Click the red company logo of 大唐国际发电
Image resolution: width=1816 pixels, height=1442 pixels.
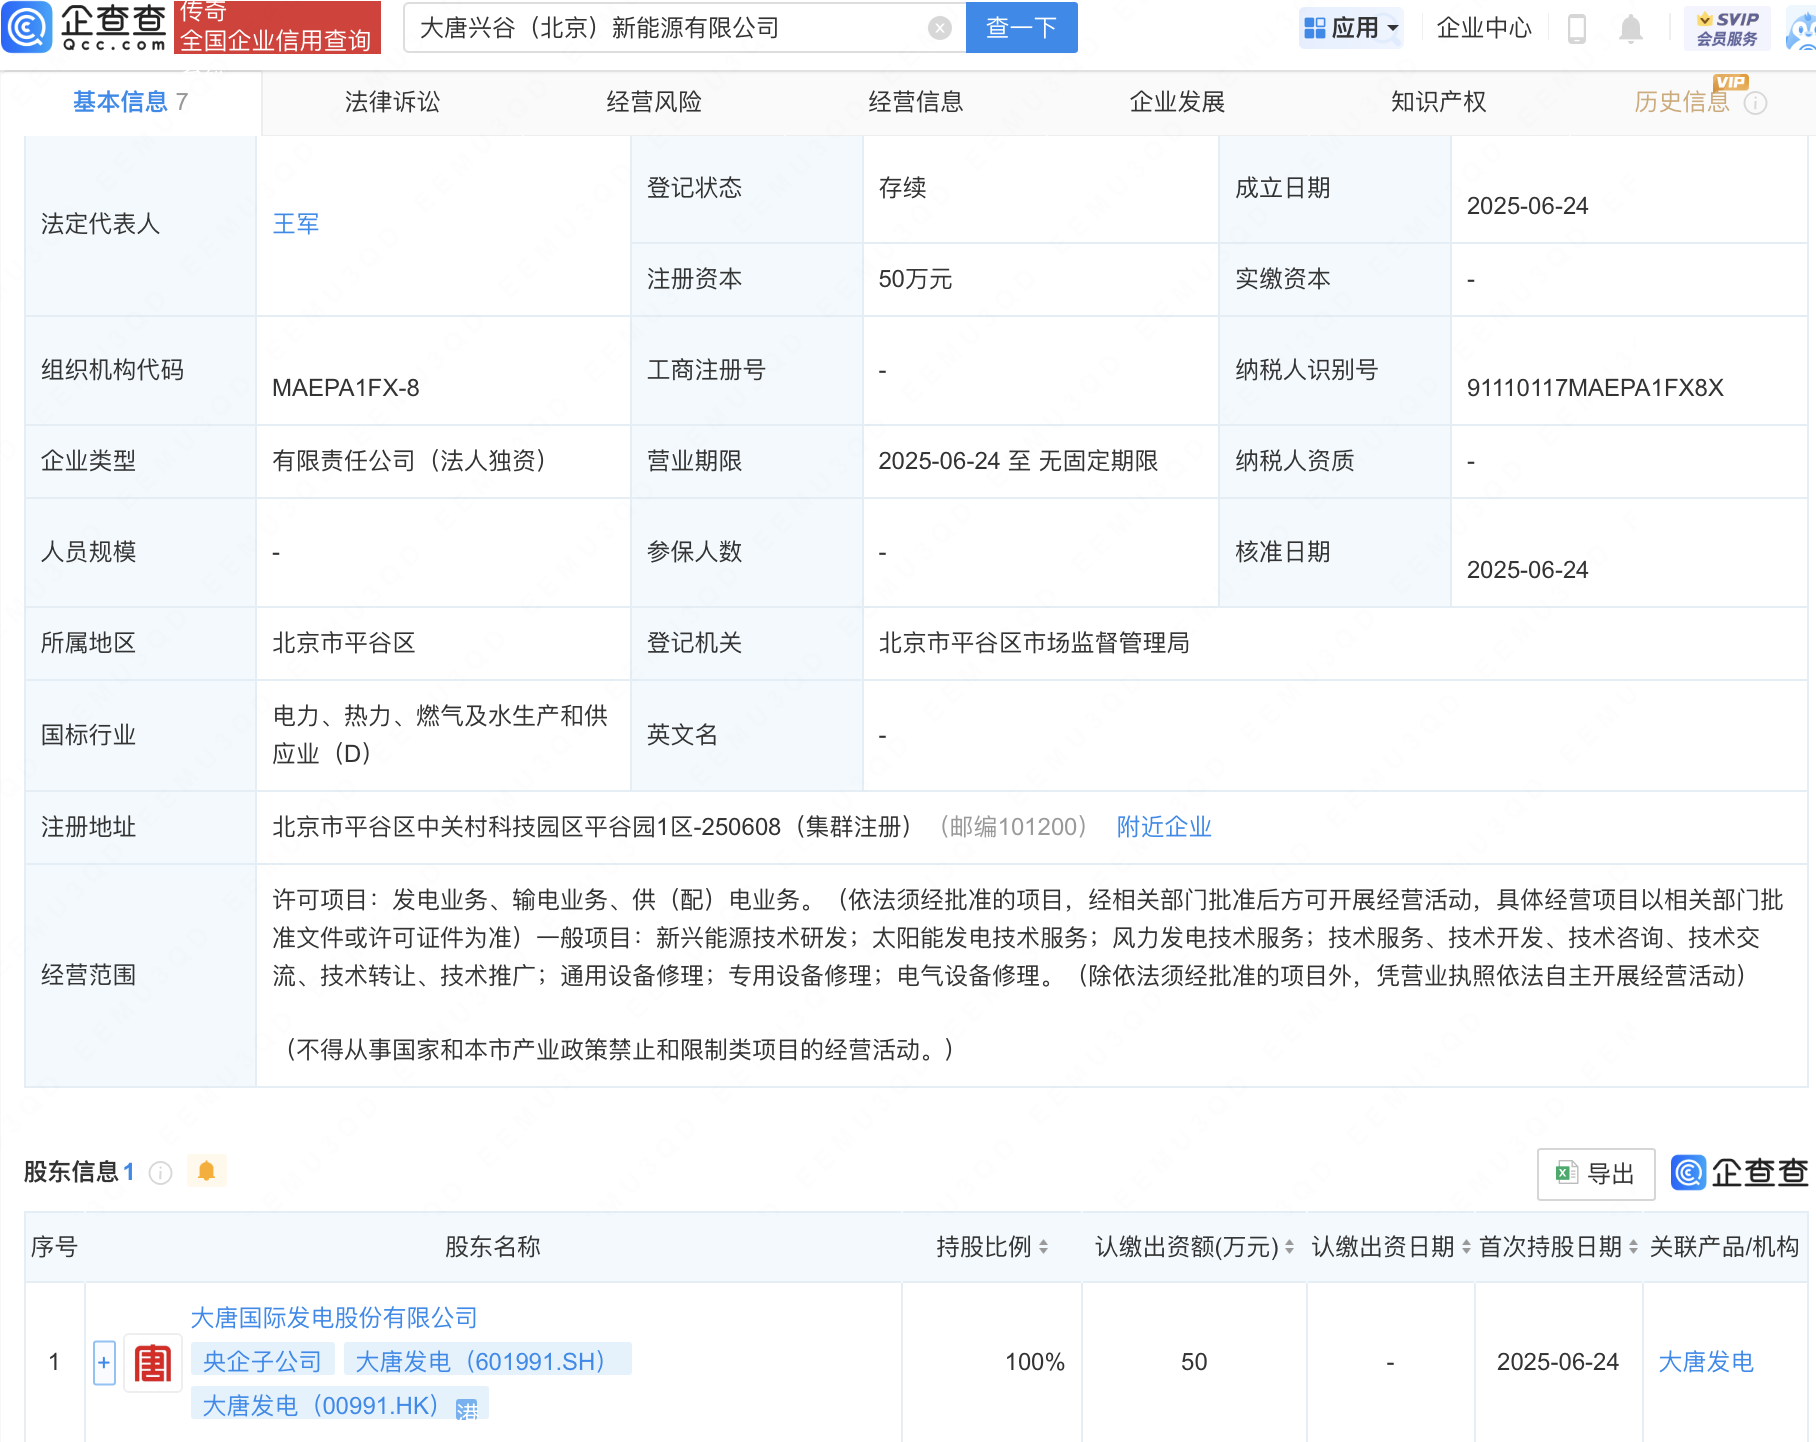pyautogui.click(x=153, y=1362)
